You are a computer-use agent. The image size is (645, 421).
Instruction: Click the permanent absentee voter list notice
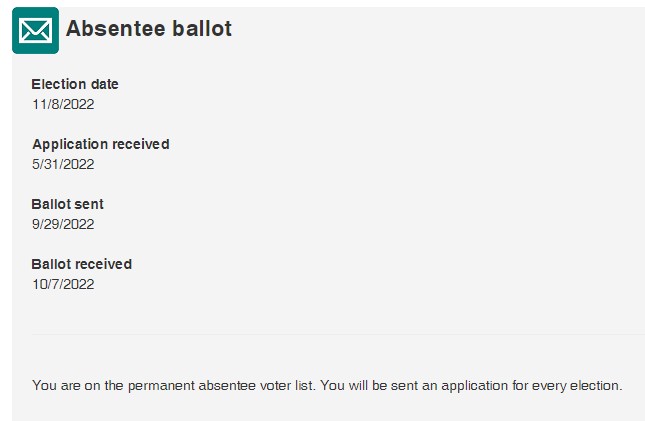click(x=327, y=386)
